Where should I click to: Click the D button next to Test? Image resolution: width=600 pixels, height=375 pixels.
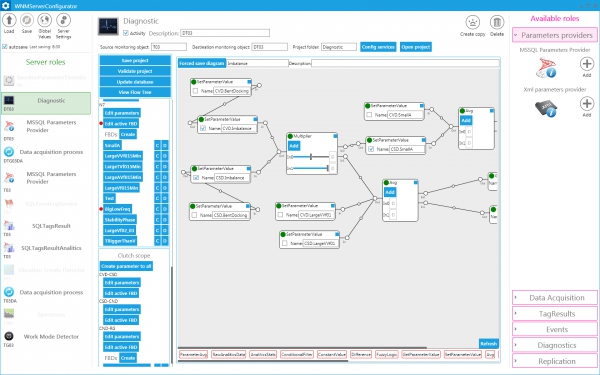point(165,198)
